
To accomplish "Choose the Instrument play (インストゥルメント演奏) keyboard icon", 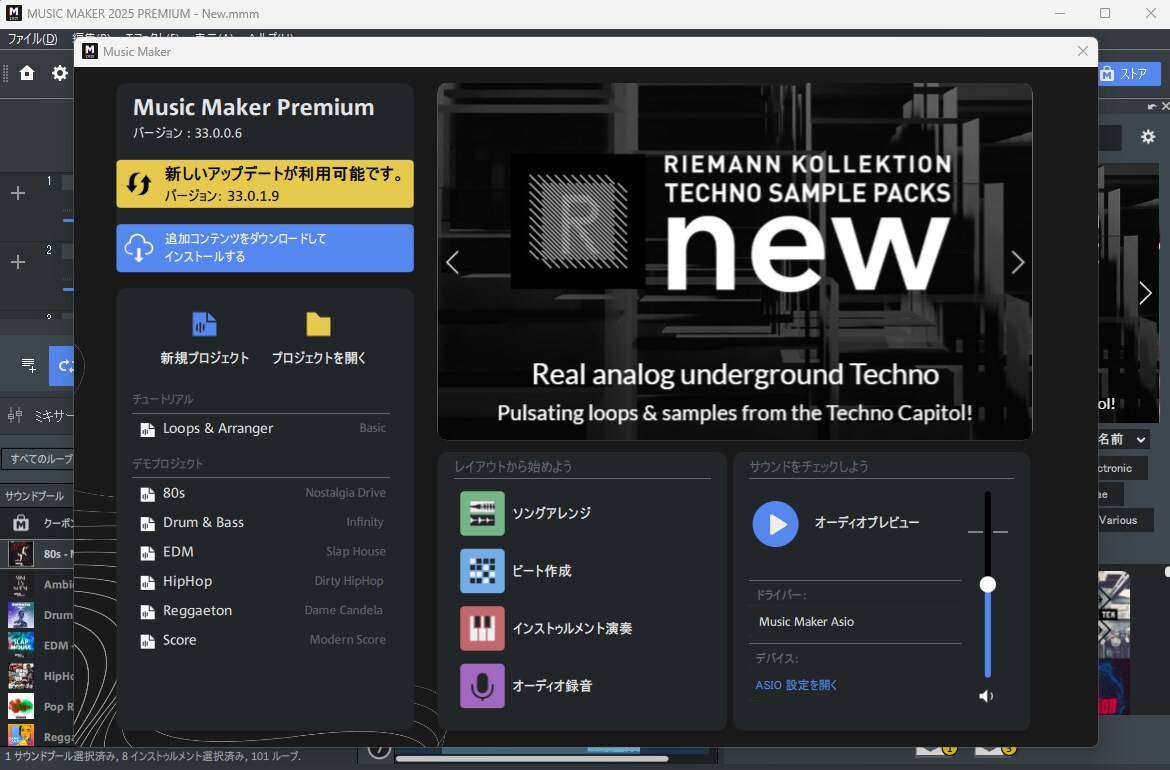I will tap(482, 629).
